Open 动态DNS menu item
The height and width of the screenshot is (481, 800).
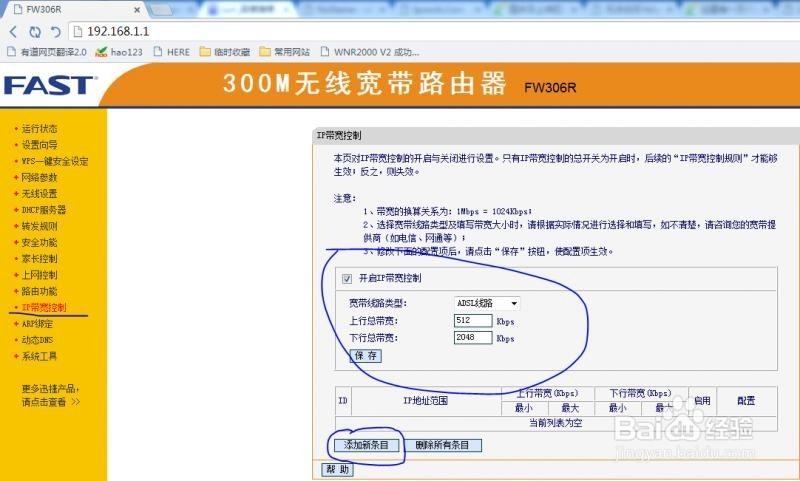37,340
